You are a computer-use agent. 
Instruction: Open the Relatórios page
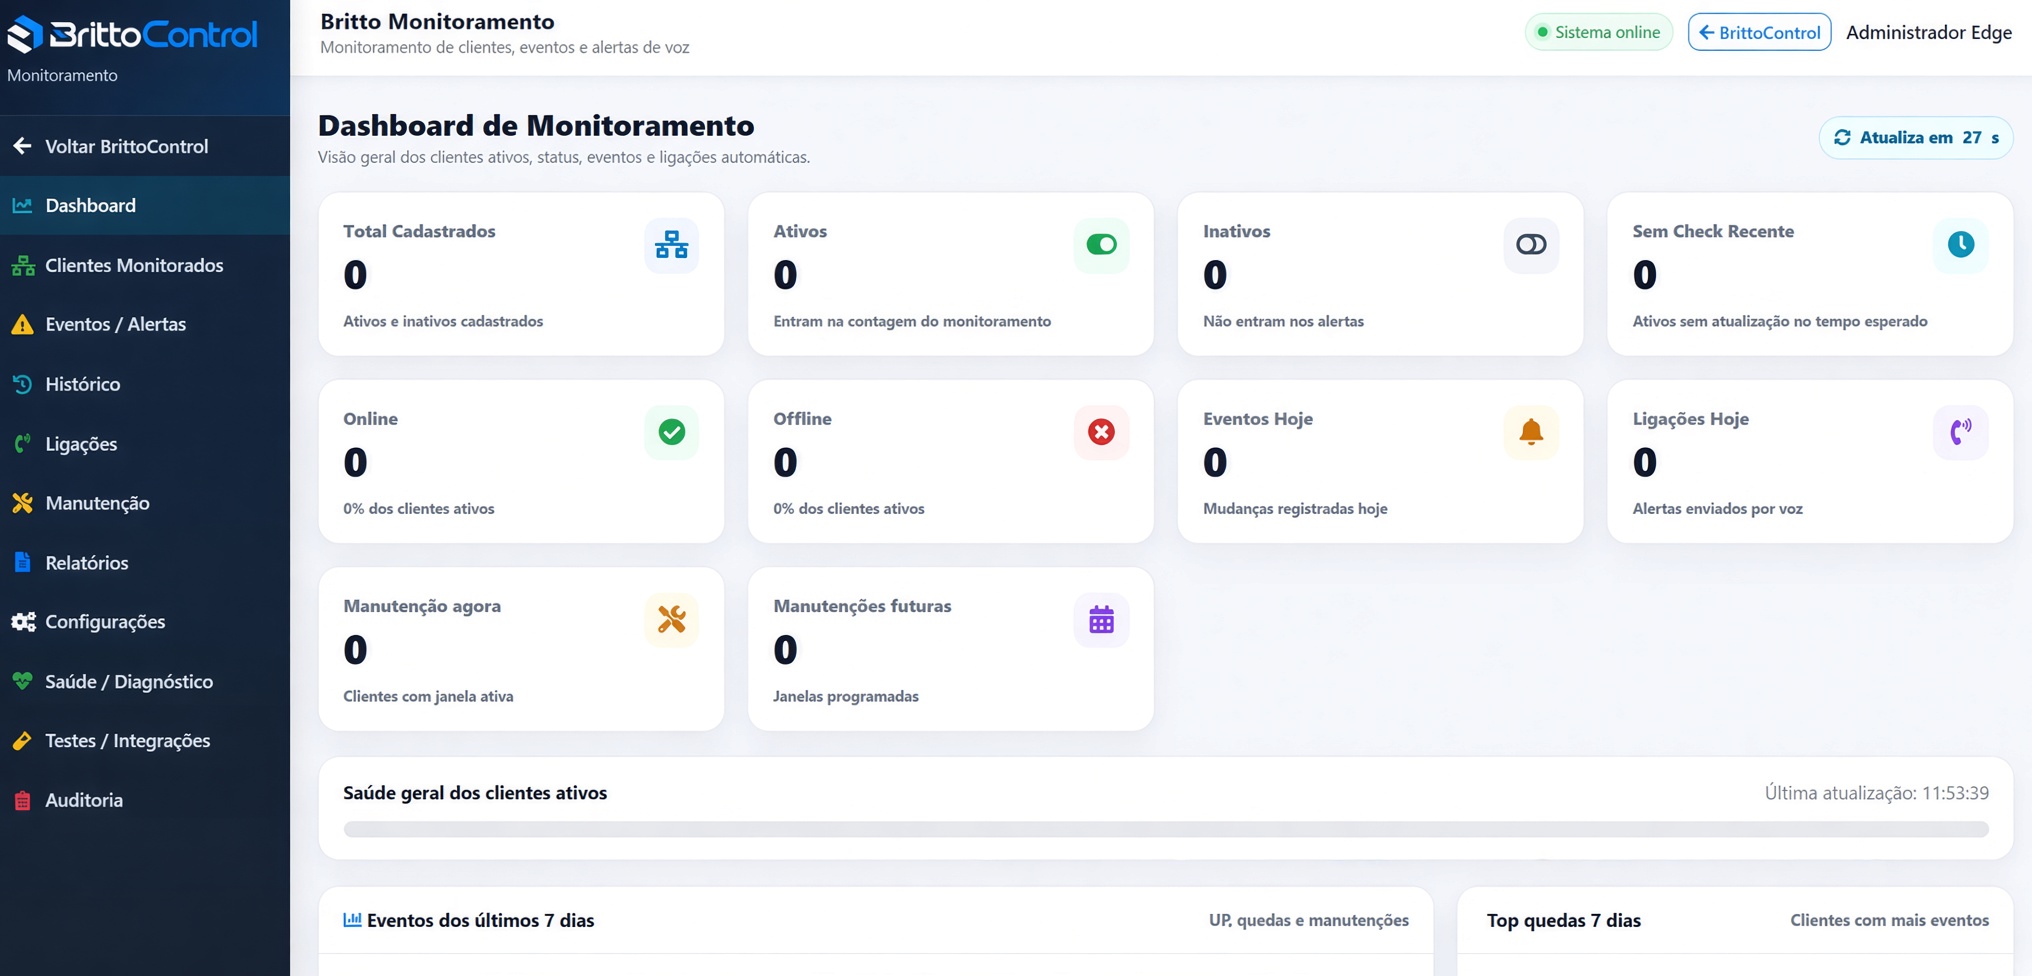(145, 562)
